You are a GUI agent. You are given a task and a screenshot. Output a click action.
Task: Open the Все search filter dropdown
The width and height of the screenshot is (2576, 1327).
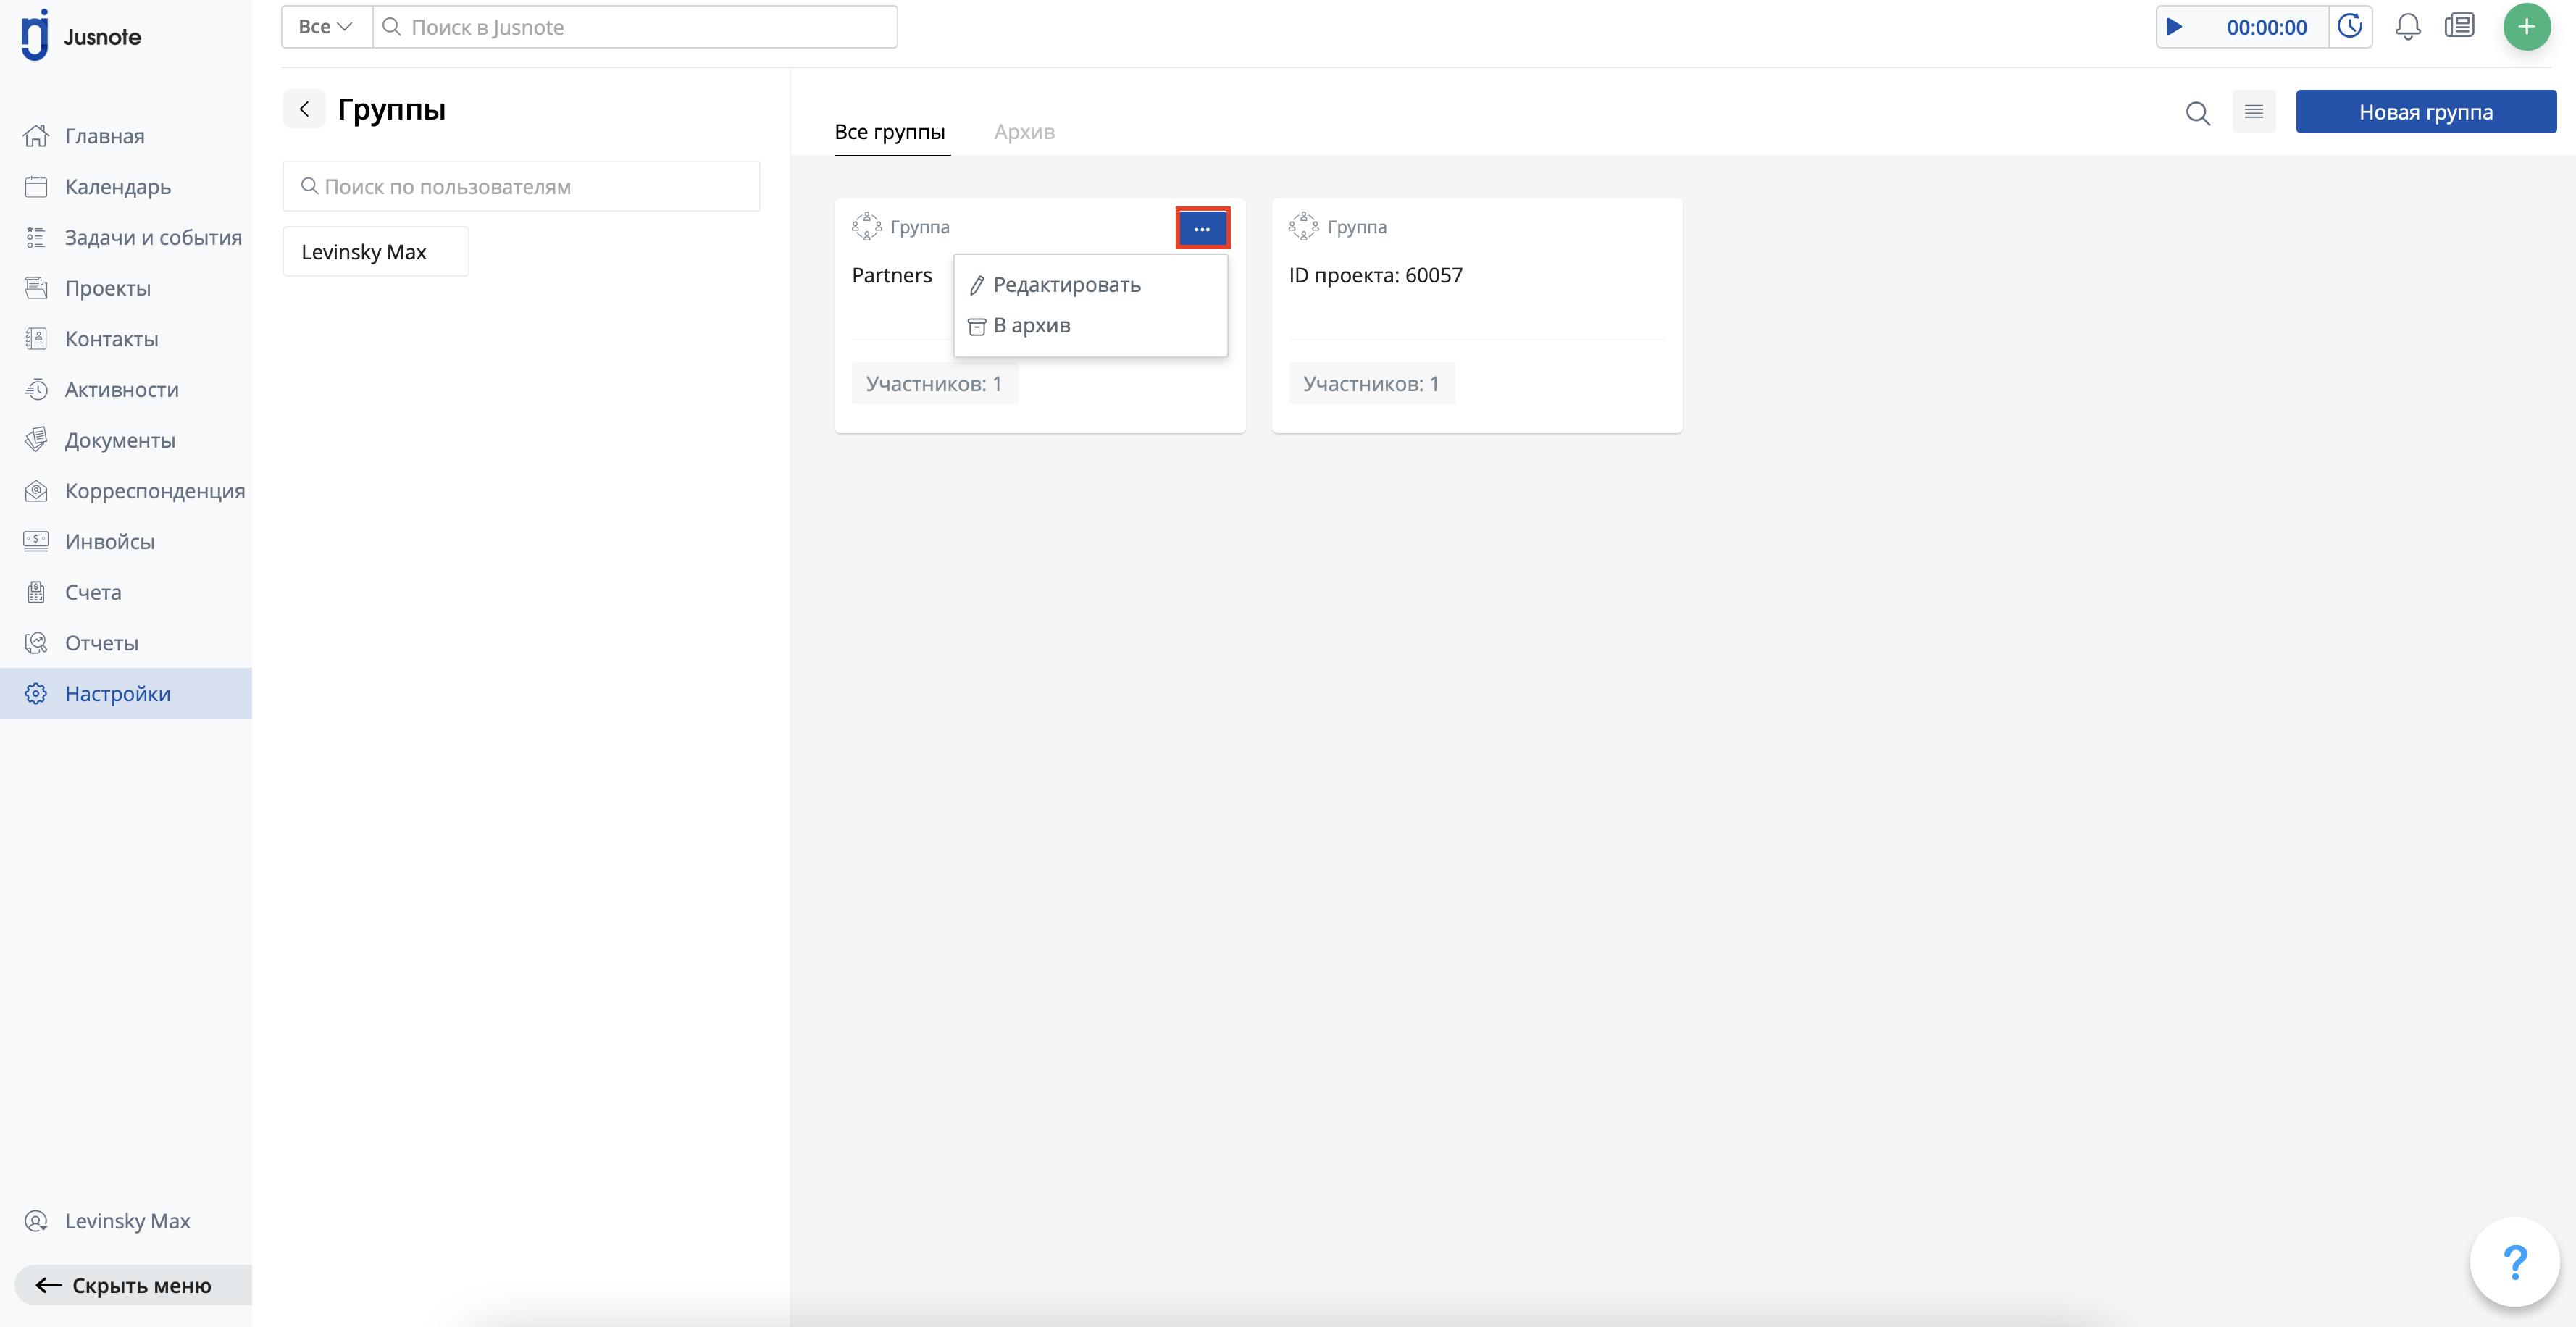(x=326, y=27)
